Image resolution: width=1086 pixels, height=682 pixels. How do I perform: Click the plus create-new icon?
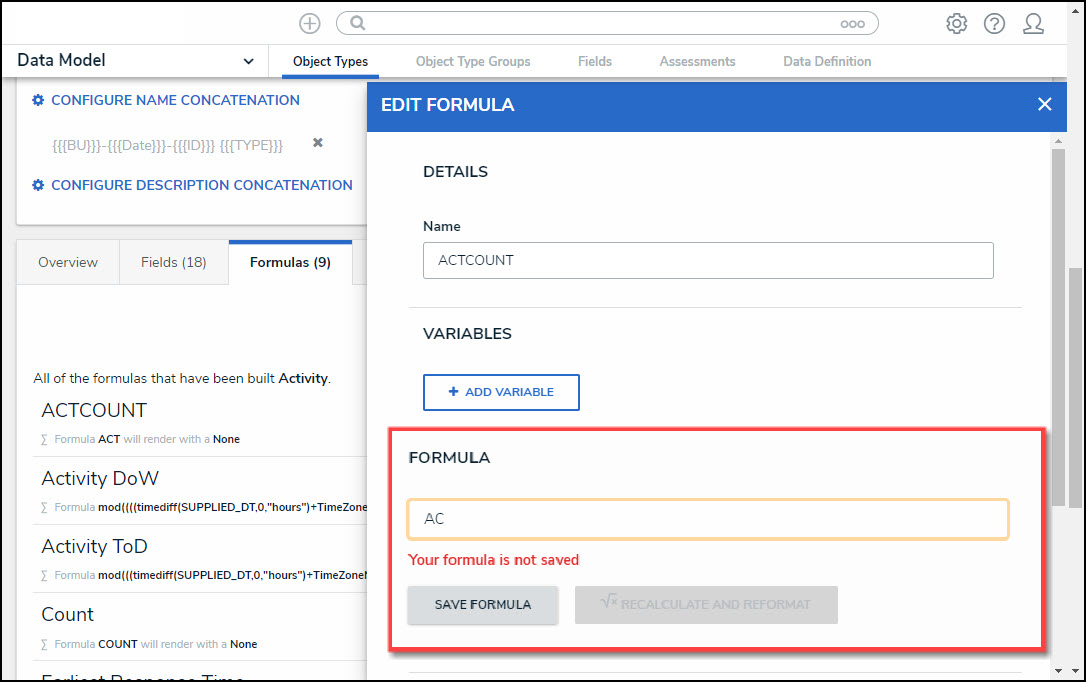(310, 23)
